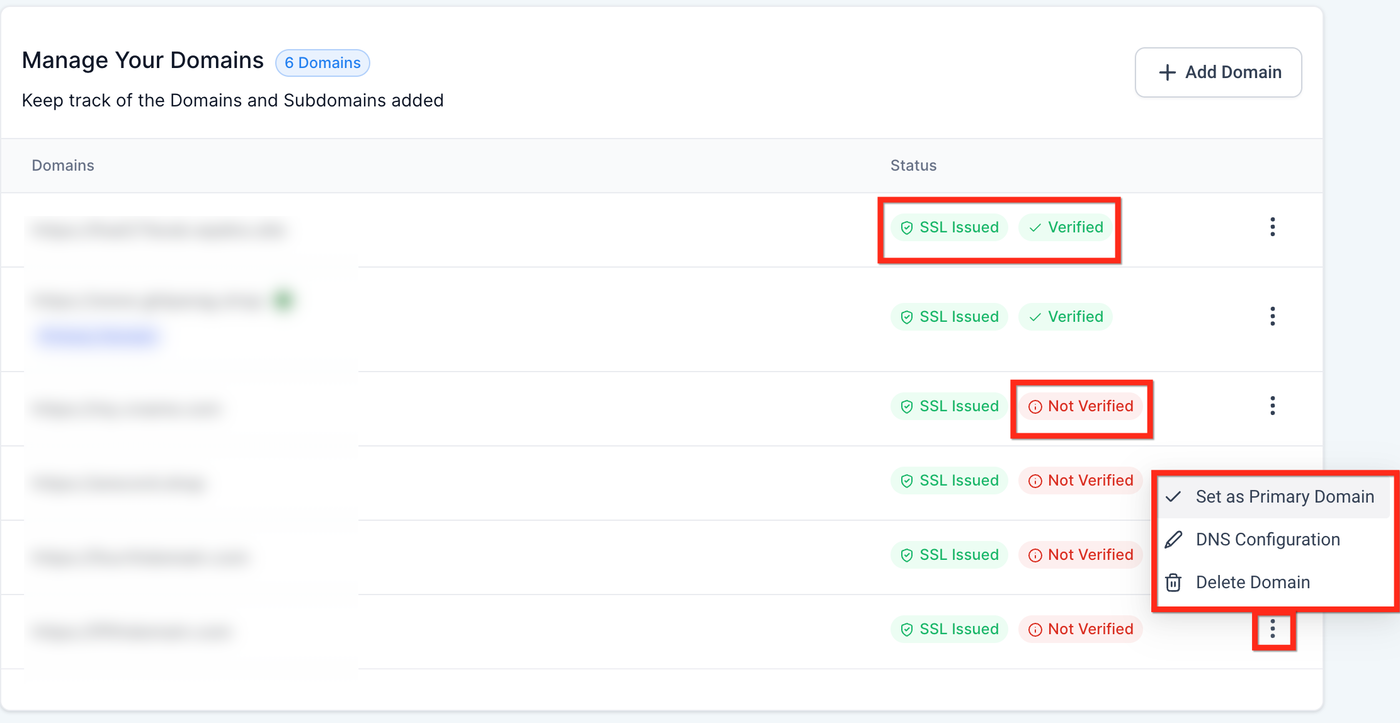Click the plus icon in Add Domain button
The image size is (1400, 723).
[1166, 72]
